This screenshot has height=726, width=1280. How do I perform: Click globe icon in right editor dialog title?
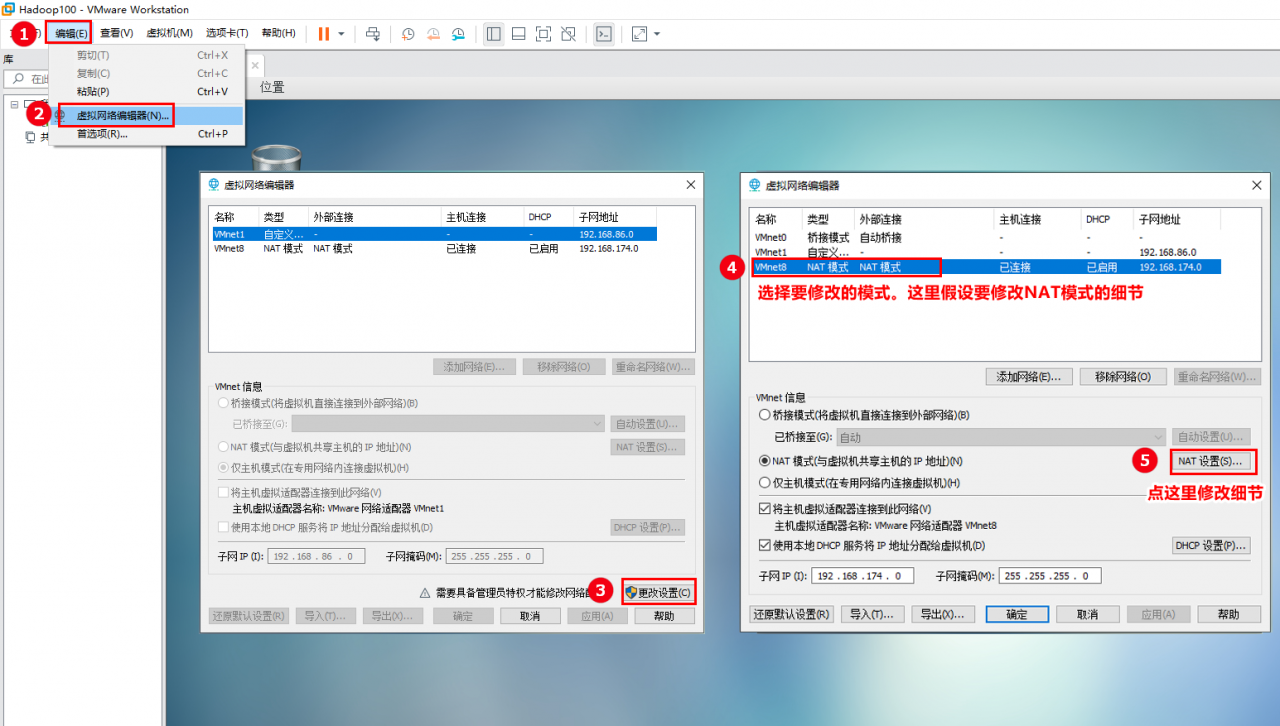pyautogui.click(x=755, y=184)
